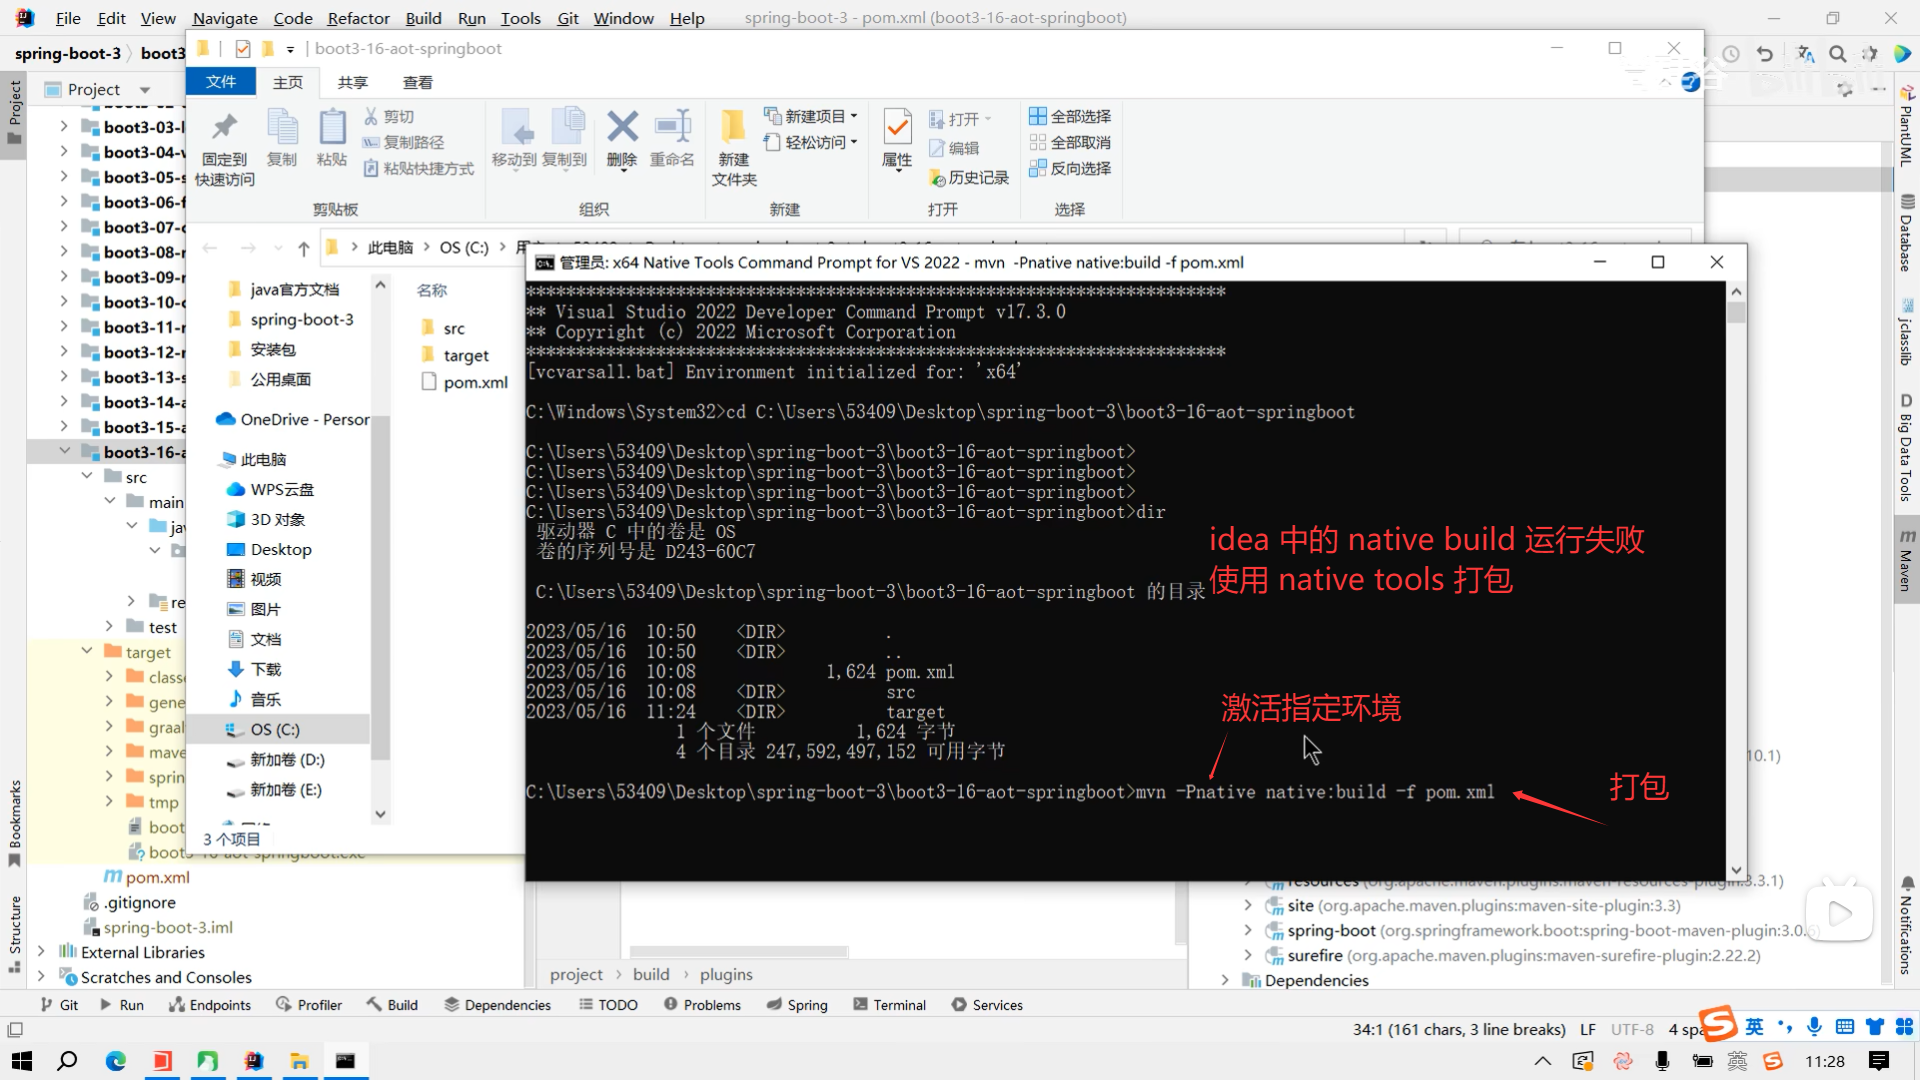Viewport: 1920px width, 1080px height.
Task: Open the Refactor menu
Action: [x=358, y=18]
